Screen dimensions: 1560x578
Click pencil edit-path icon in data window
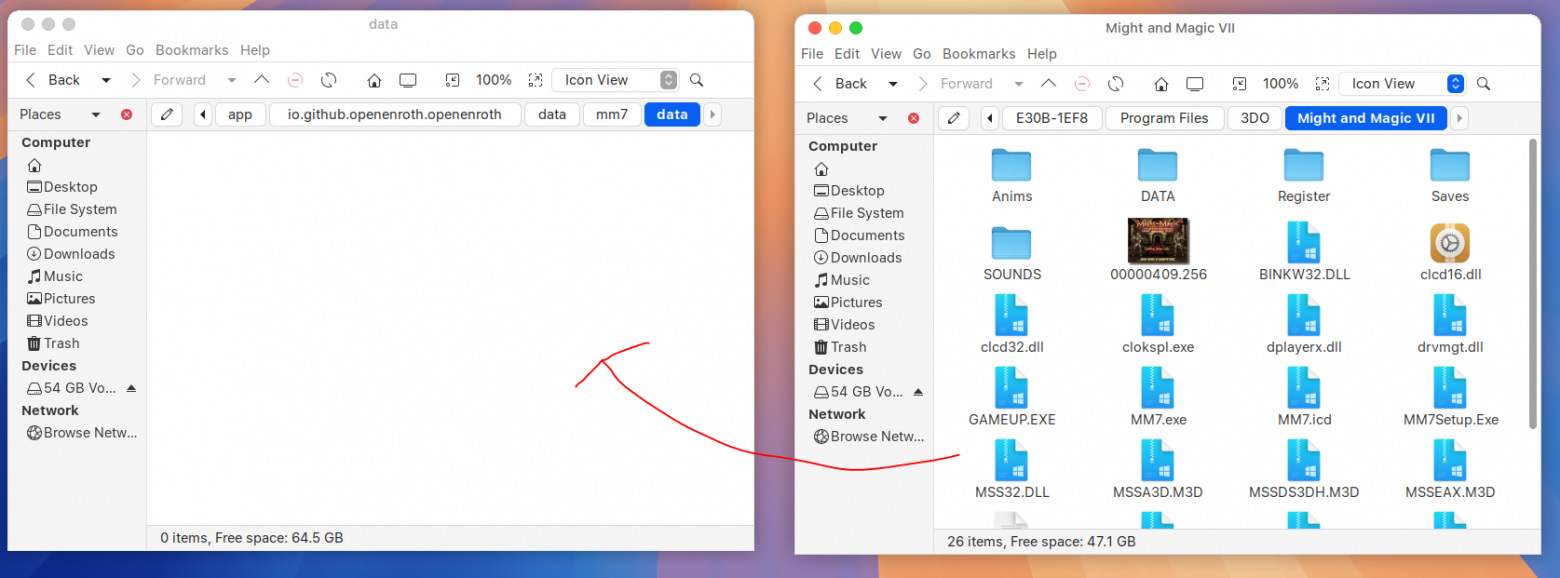(x=166, y=114)
